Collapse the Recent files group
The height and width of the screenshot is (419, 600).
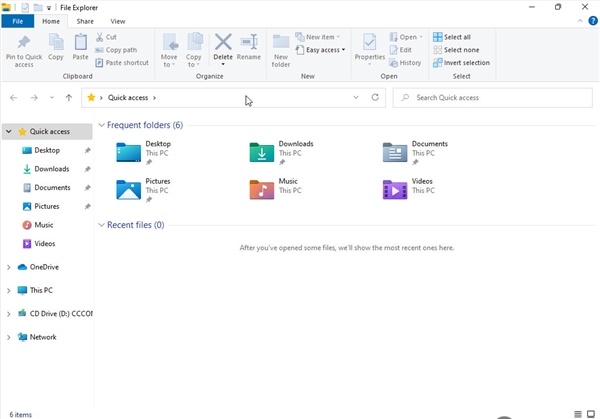point(101,225)
